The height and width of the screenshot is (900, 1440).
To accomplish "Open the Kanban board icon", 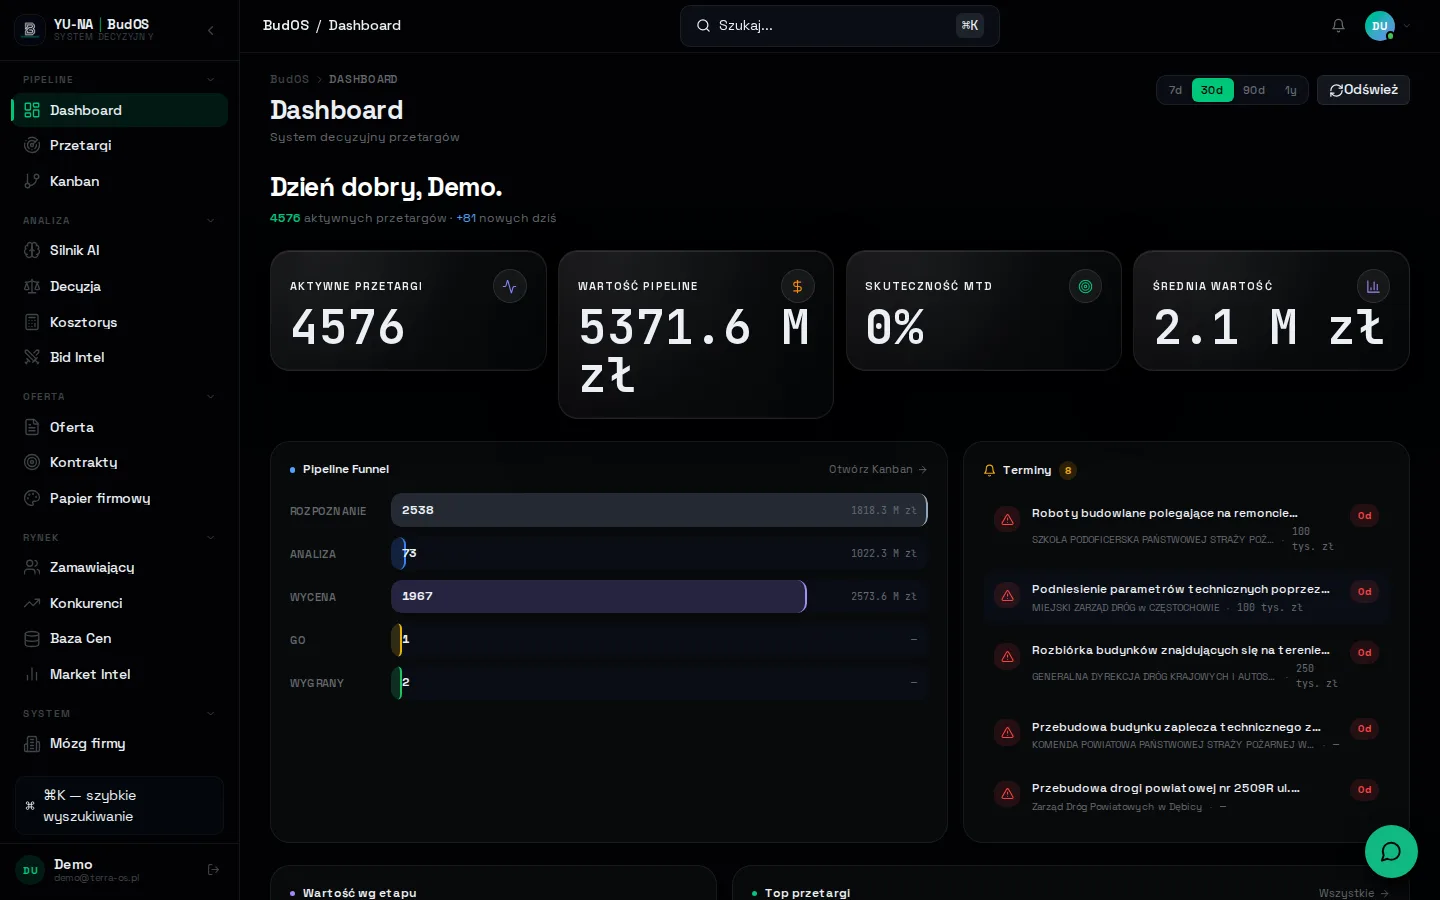I will (x=32, y=181).
